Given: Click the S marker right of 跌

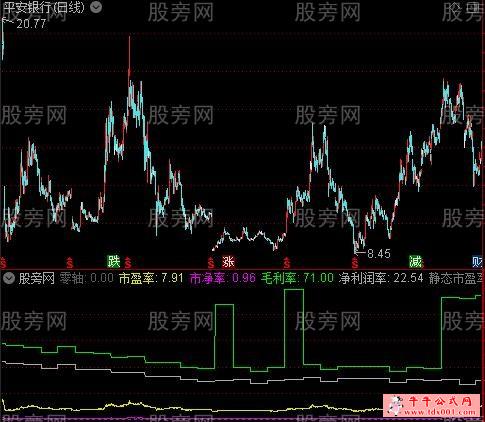Looking at the screenshot, I should pos(128,263).
